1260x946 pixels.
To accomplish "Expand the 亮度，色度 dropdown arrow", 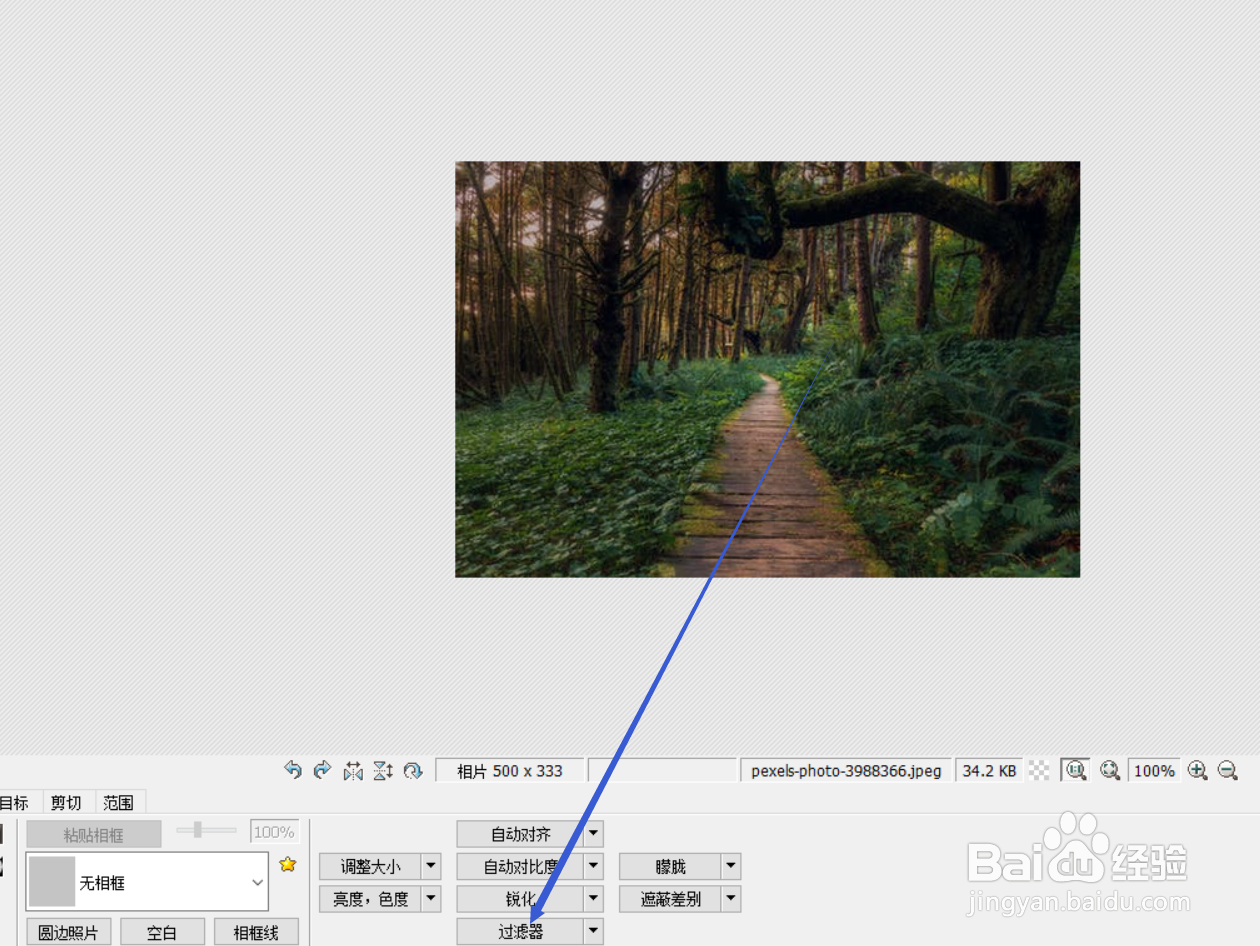I will coord(431,899).
